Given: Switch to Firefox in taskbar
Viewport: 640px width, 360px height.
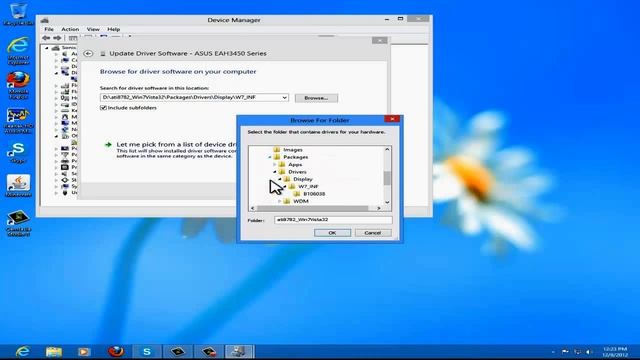Looking at the screenshot, I should click(x=116, y=351).
